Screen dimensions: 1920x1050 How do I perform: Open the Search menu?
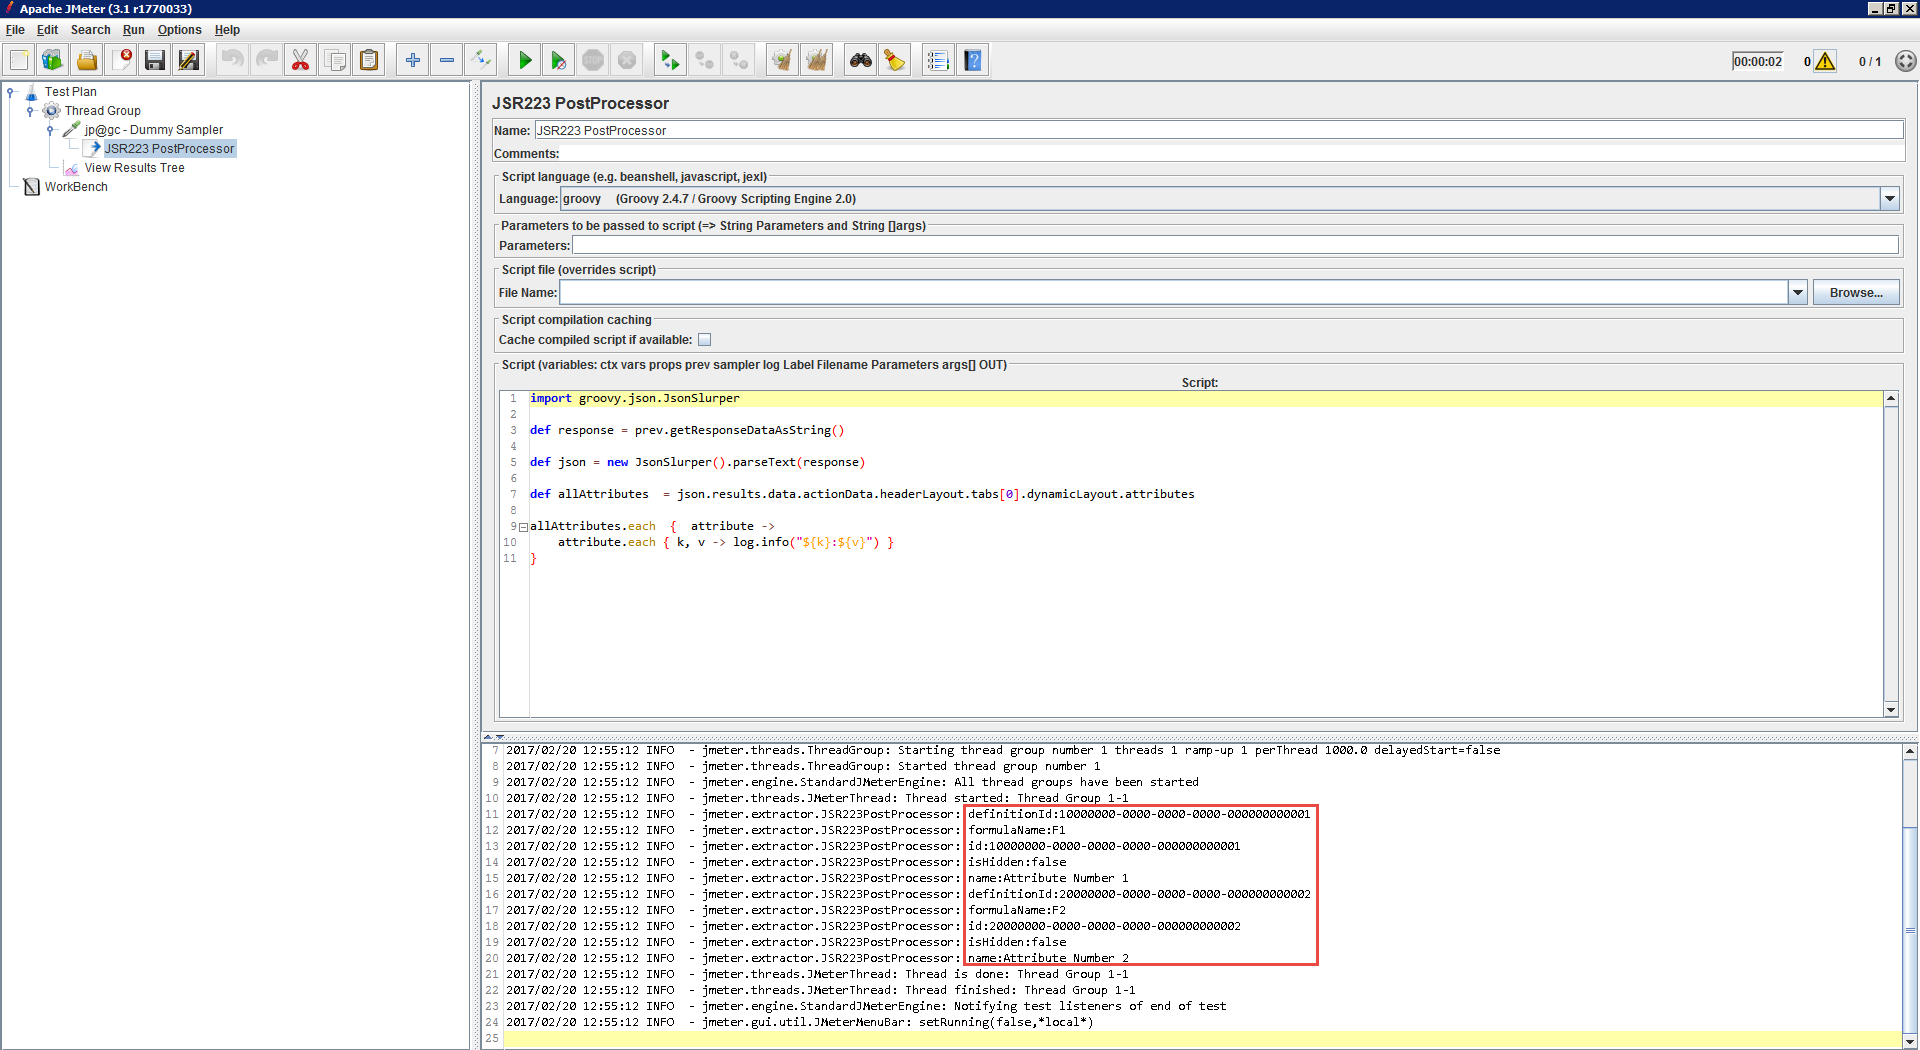pos(90,30)
